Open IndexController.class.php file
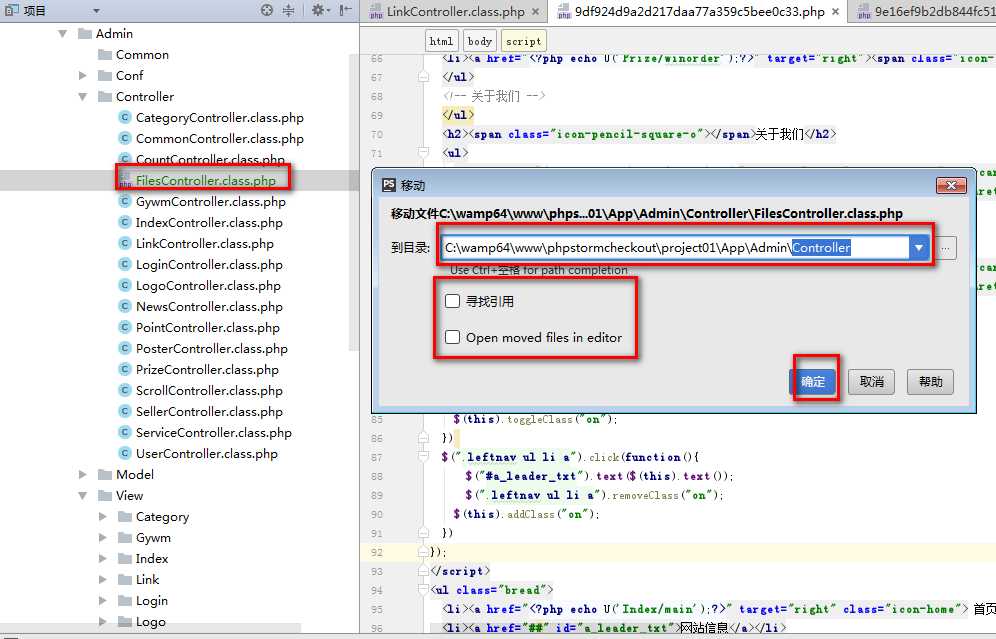The width and height of the screenshot is (996, 639). click(201, 222)
